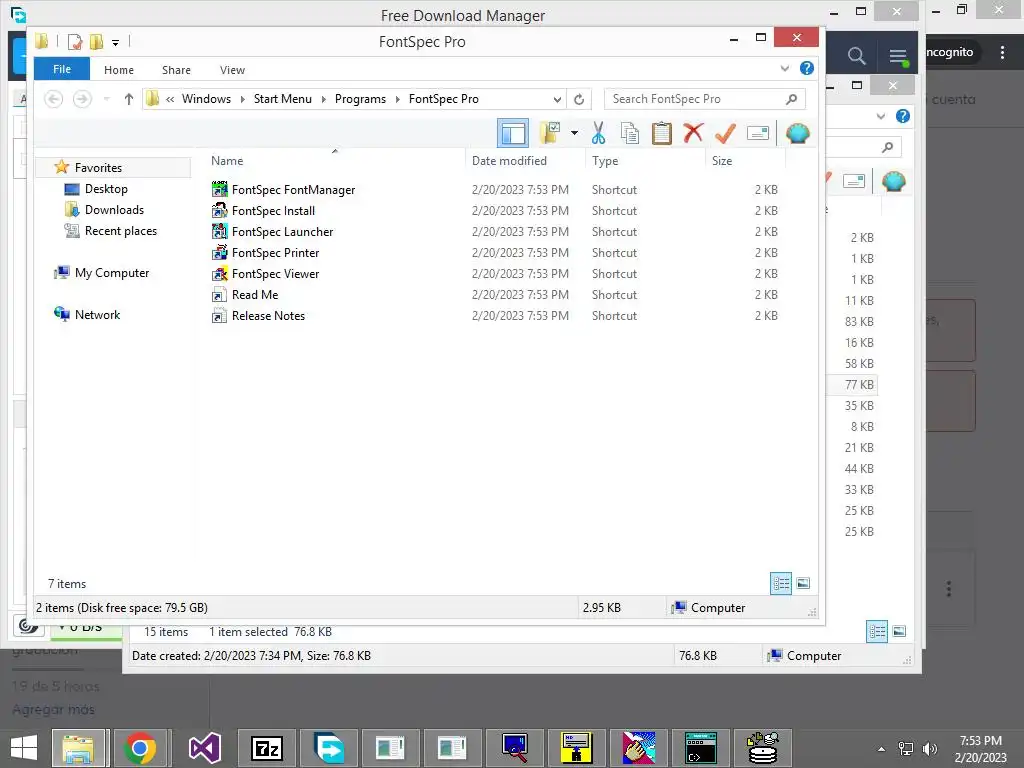Open Google Chrome from taskbar
The width and height of the screenshot is (1024, 768).
[140, 748]
